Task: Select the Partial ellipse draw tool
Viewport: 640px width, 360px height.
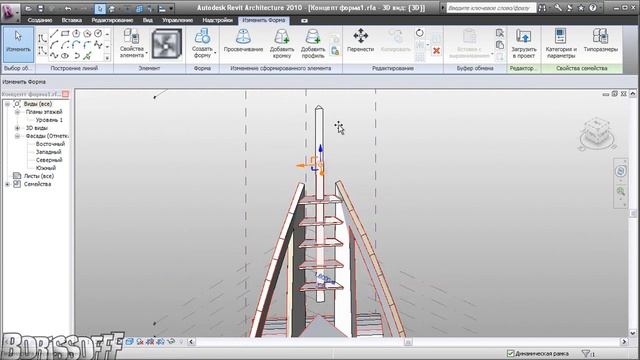Action: coord(76,56)
